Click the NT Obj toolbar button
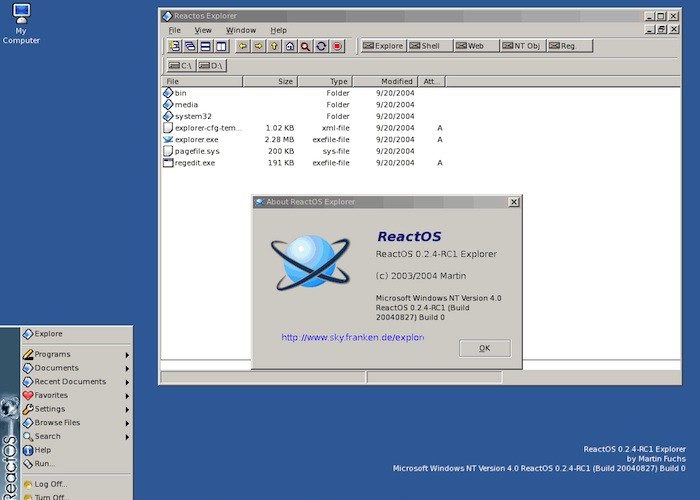700x500 pixels. [x=523, y=46]
